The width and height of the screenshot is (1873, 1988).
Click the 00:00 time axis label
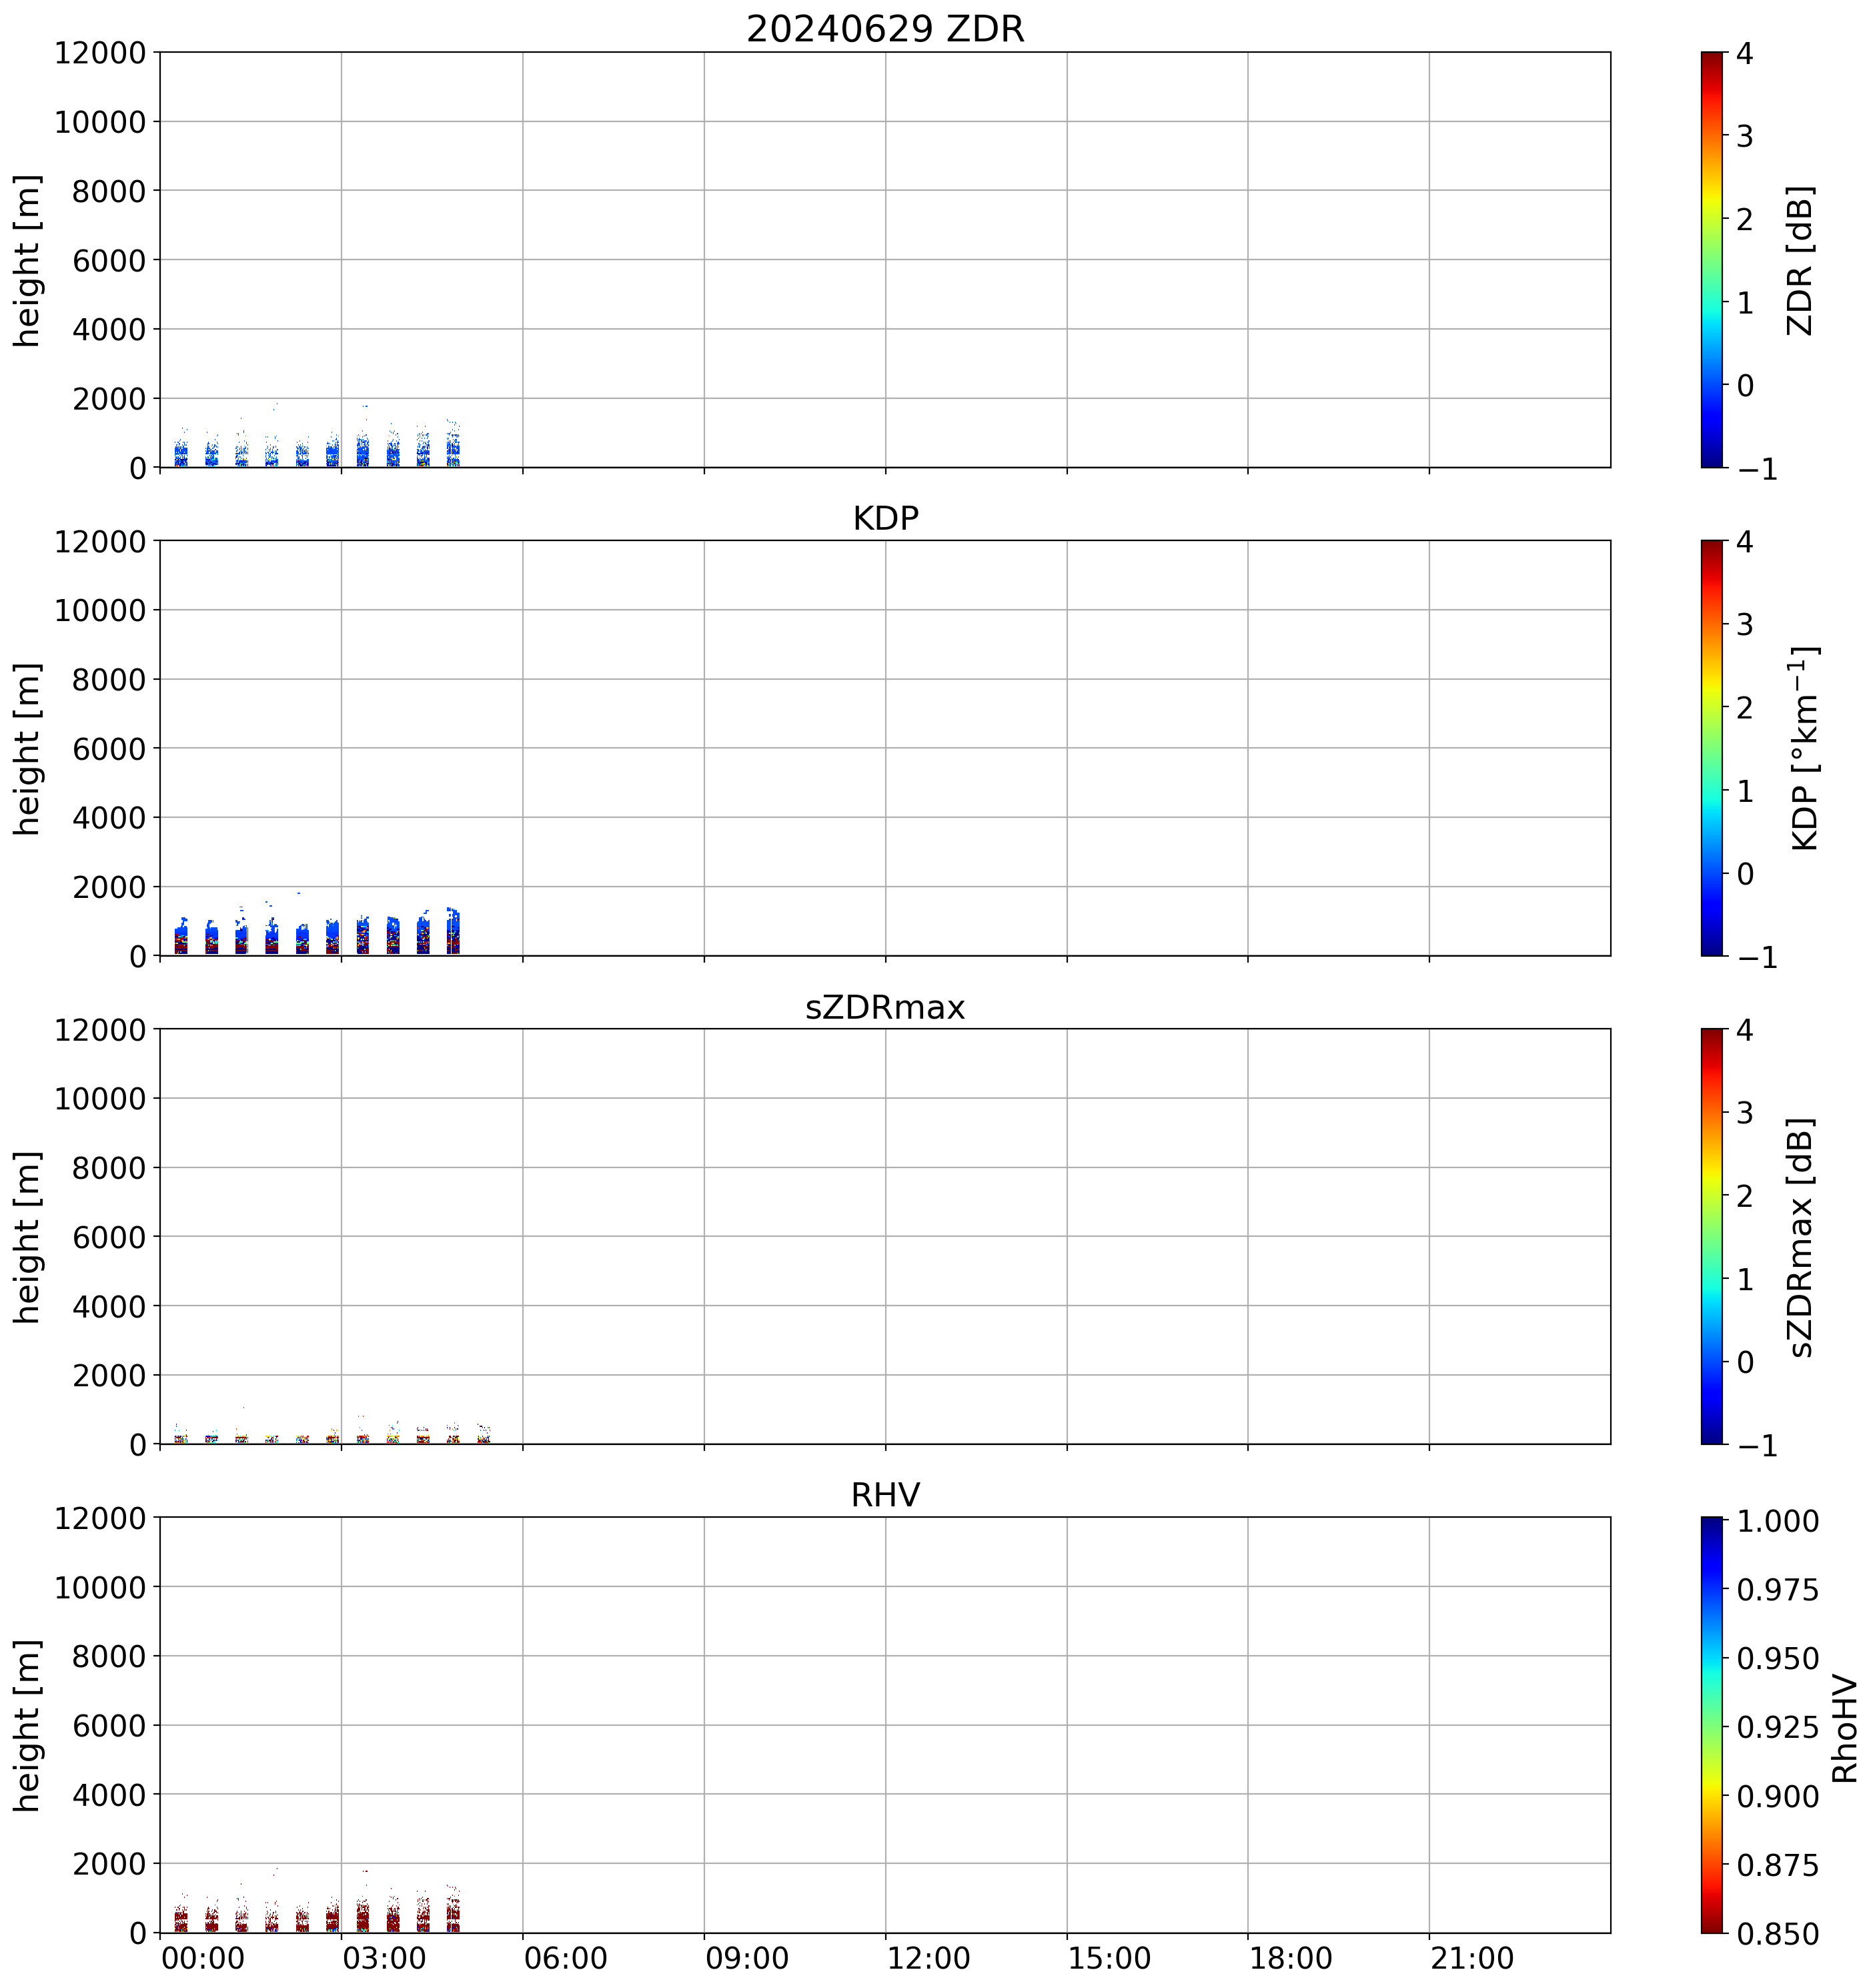pyautogui.click(x=203, y=1958)
